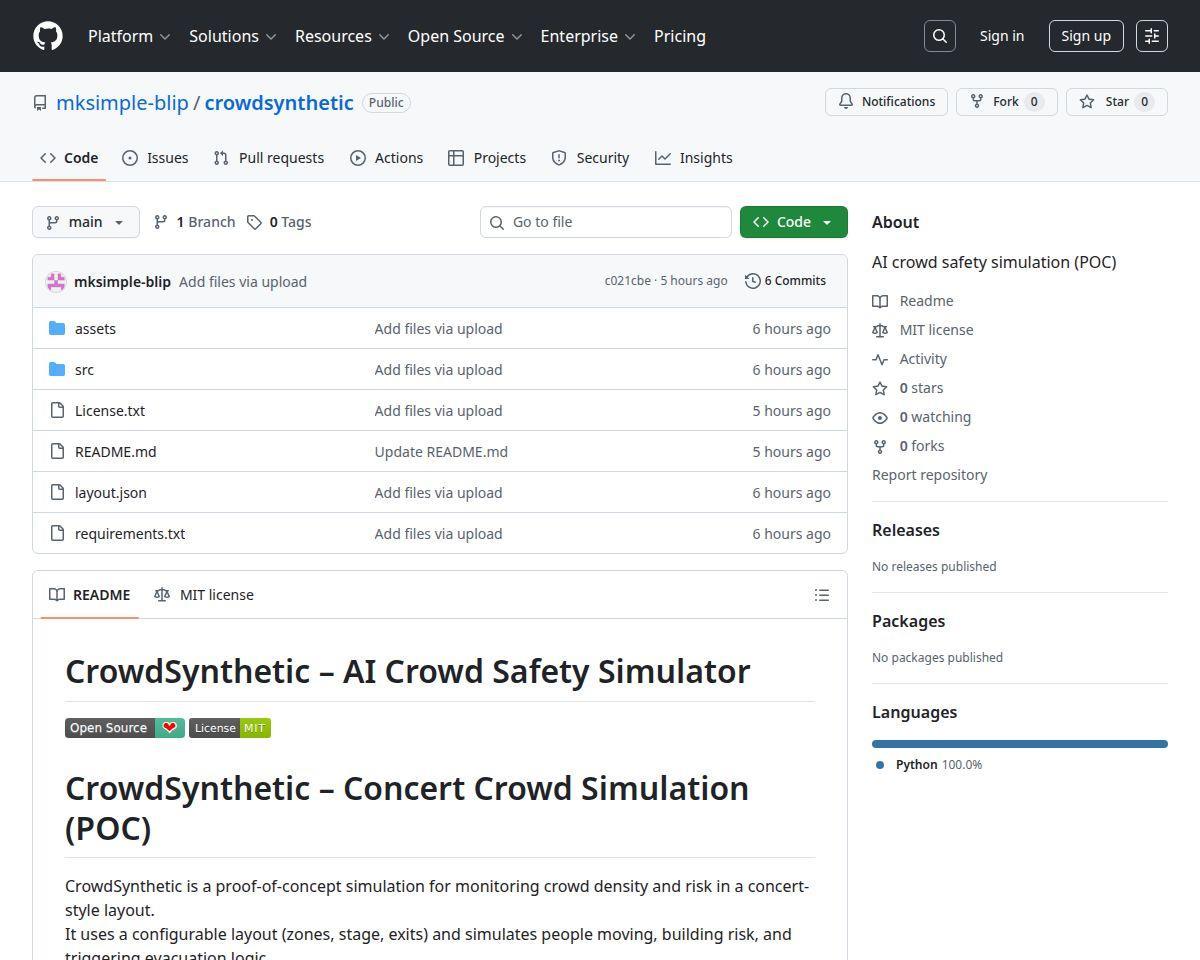
Task: Click the repository icon beside mksimple-blip
Action: 40,103
